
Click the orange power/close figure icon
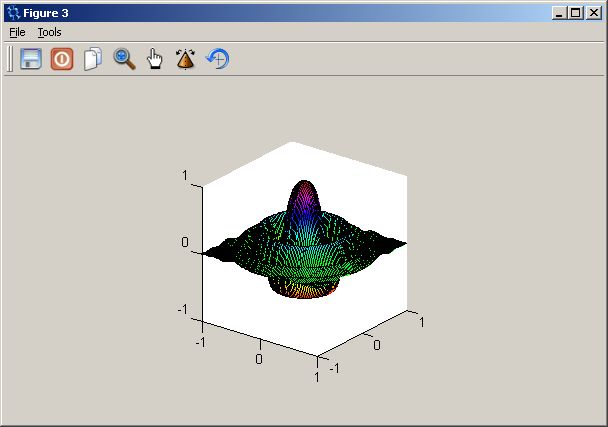(x=62, y=59)
